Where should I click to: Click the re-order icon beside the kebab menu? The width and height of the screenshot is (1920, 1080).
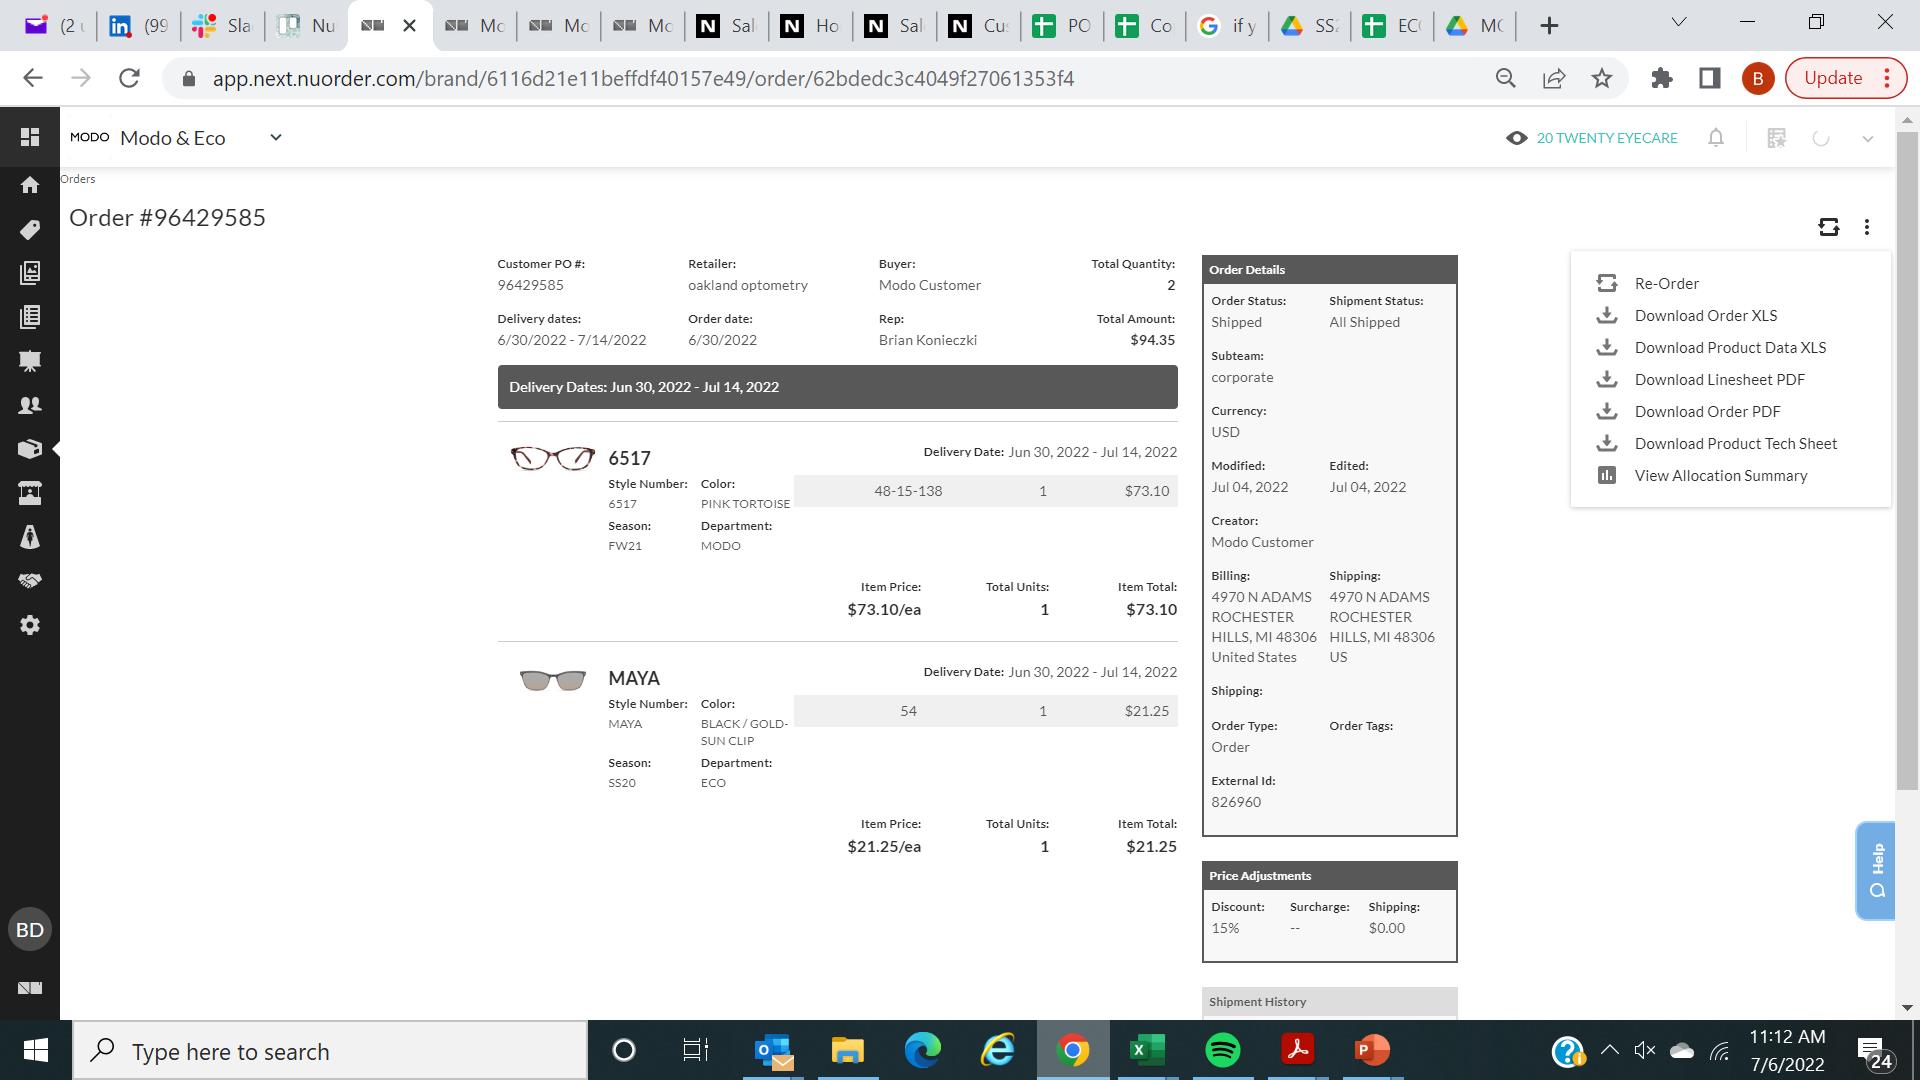[1828, 227]
